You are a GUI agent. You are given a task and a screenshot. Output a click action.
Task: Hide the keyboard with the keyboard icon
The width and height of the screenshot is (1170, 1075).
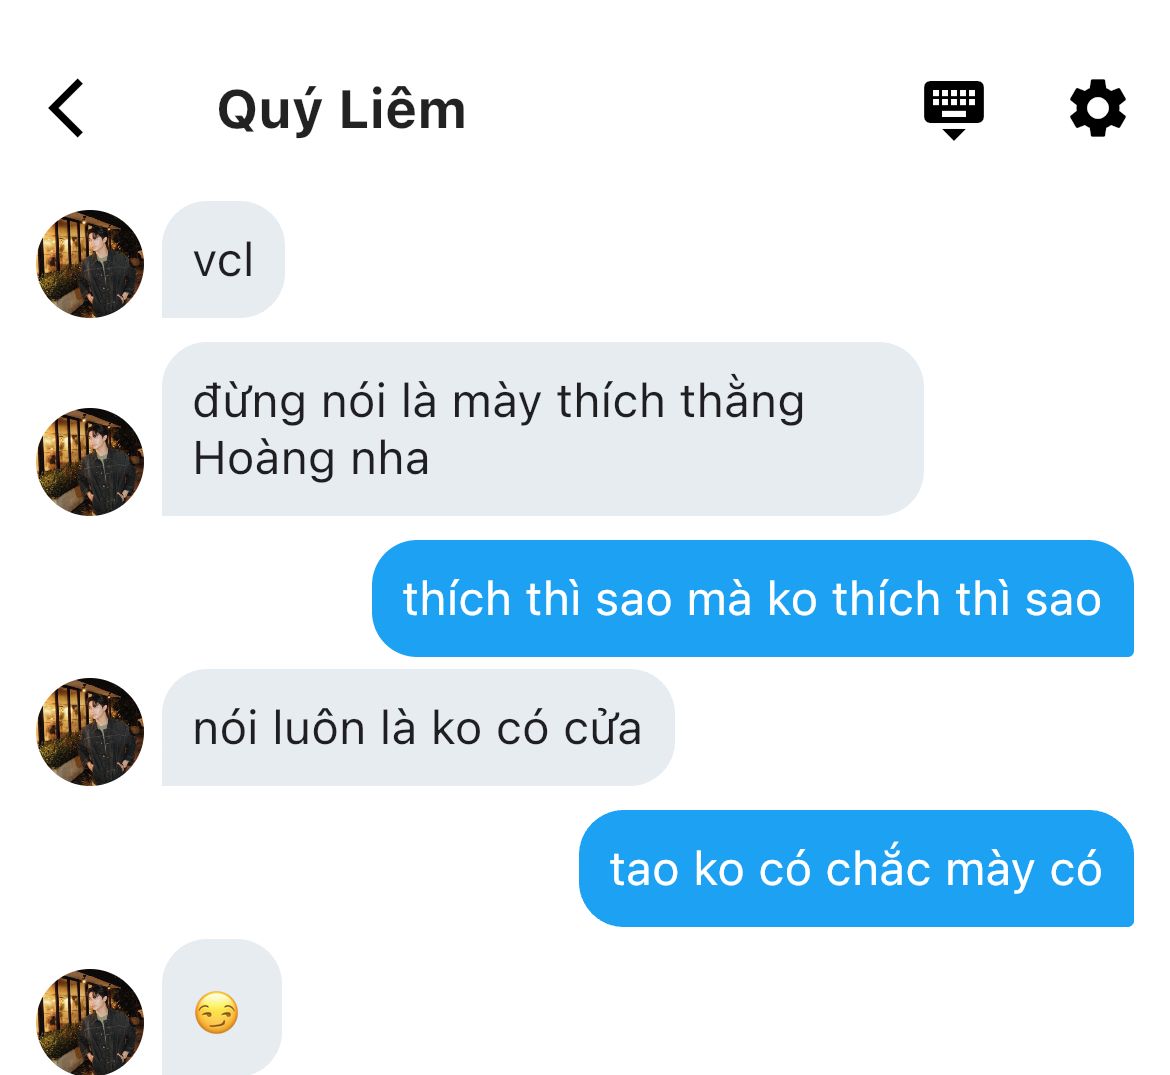click(x=954, y=110)
